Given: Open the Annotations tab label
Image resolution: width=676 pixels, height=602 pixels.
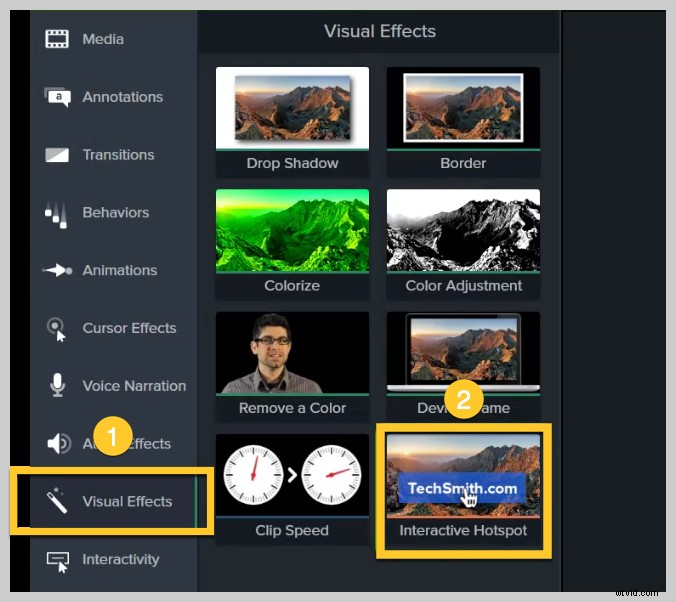Looking at the screenshot, I should coord(123,97).
